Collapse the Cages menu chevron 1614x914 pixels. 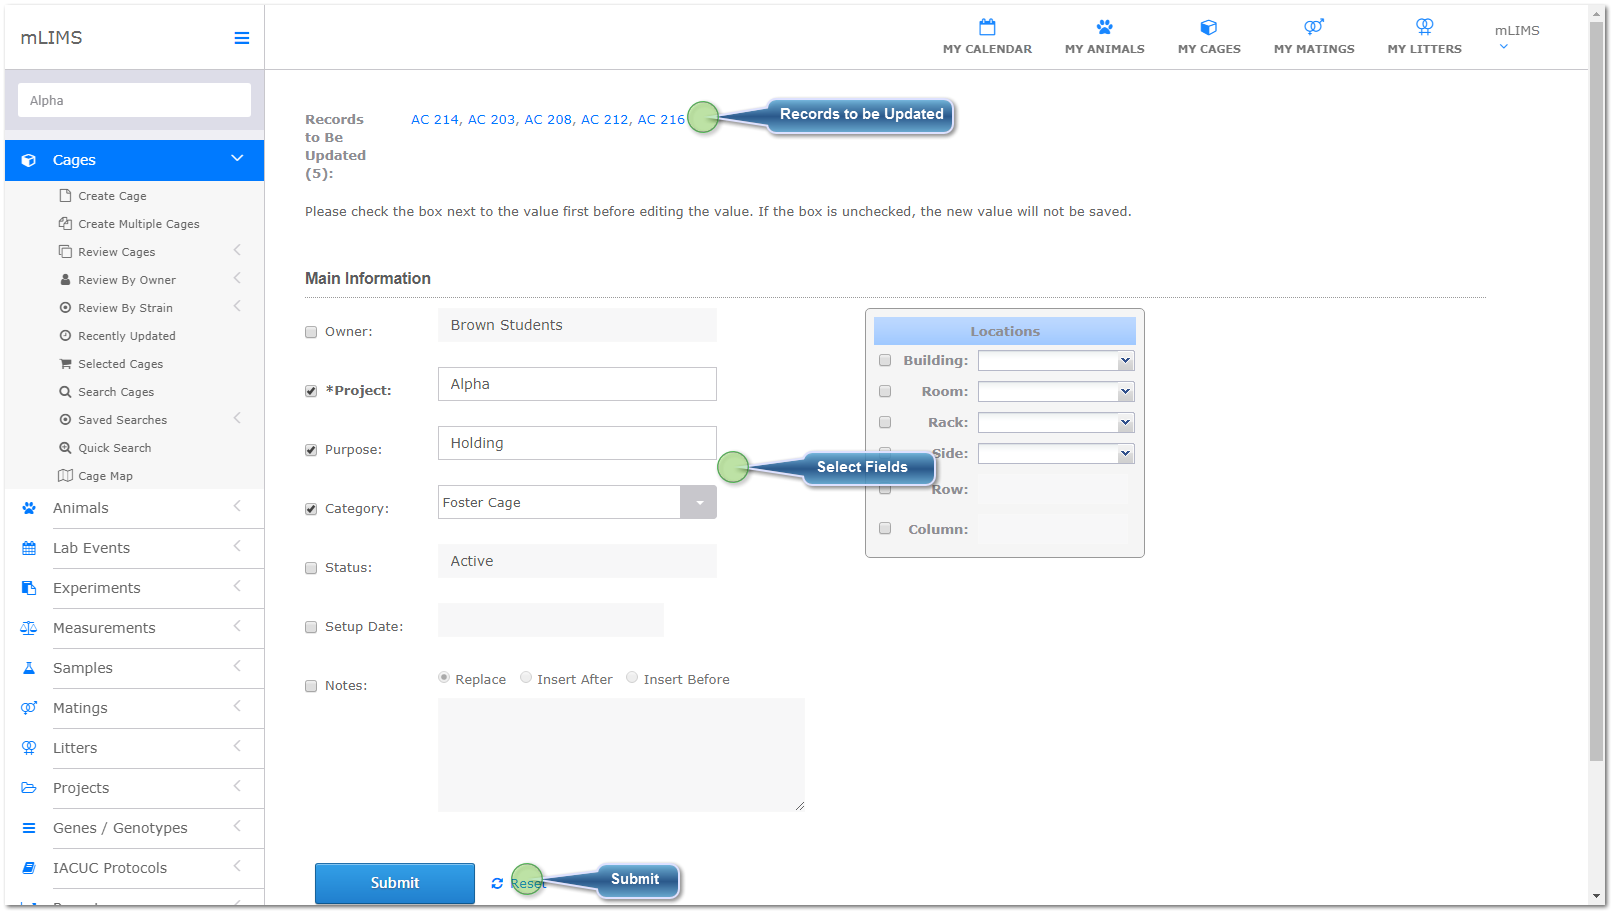237,158
